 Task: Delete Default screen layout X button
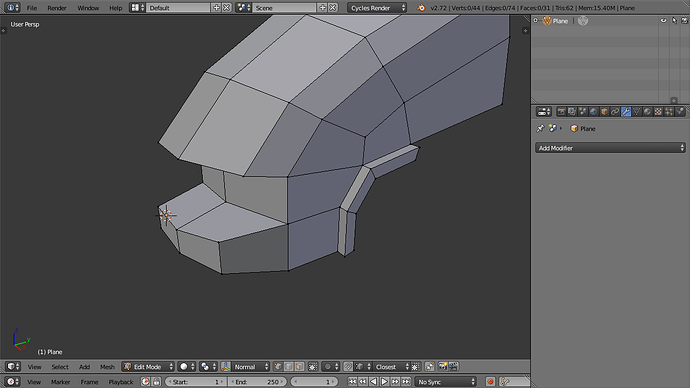(226, 7)
